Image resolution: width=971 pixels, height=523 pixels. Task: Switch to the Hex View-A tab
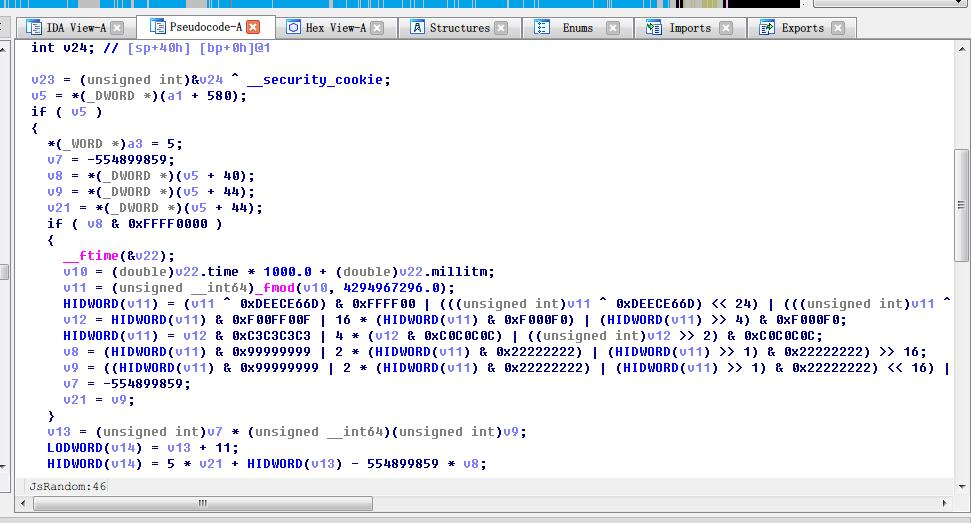pyautogui.click(x=335, y=28)
